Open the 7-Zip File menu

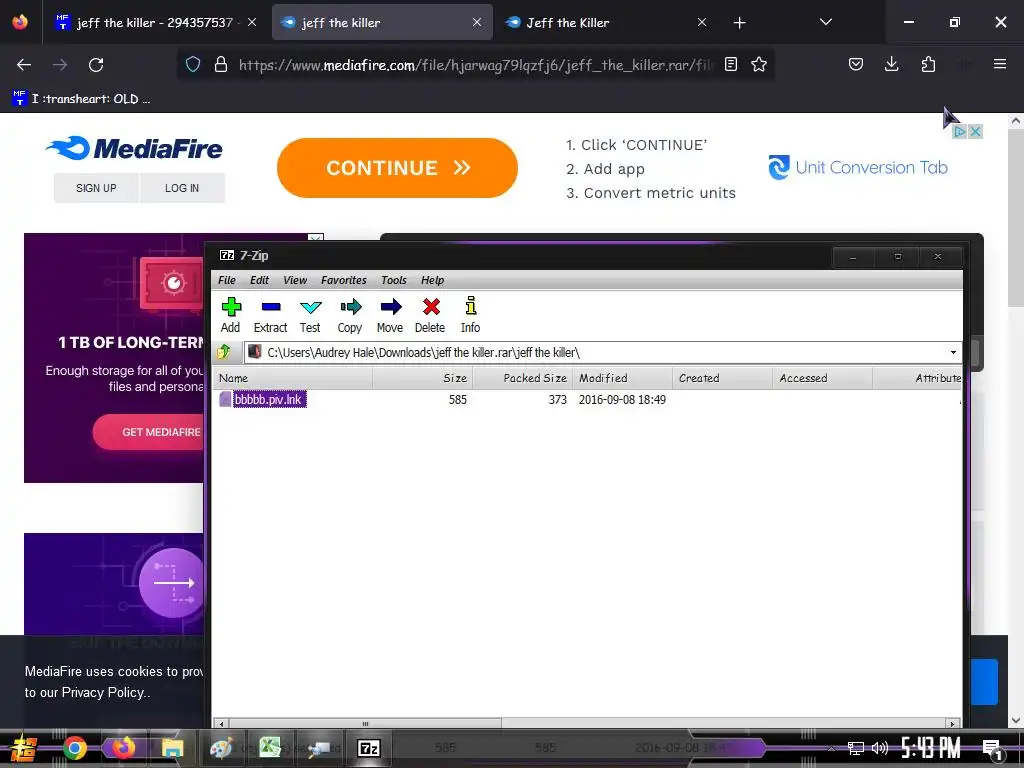[x=227, y=280]
